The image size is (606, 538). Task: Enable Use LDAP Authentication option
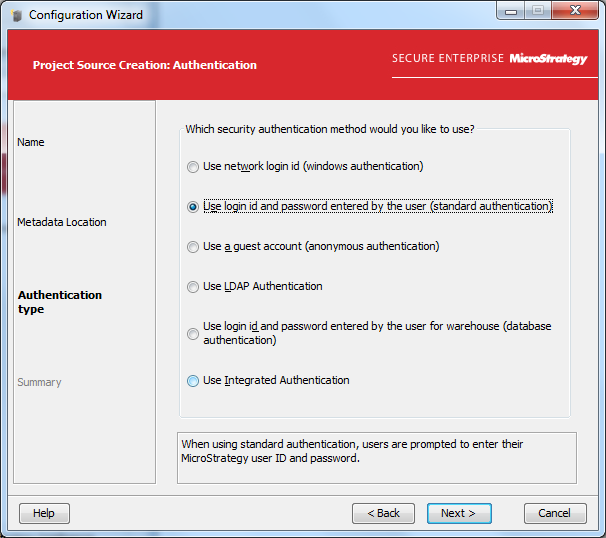click(193, 287)
